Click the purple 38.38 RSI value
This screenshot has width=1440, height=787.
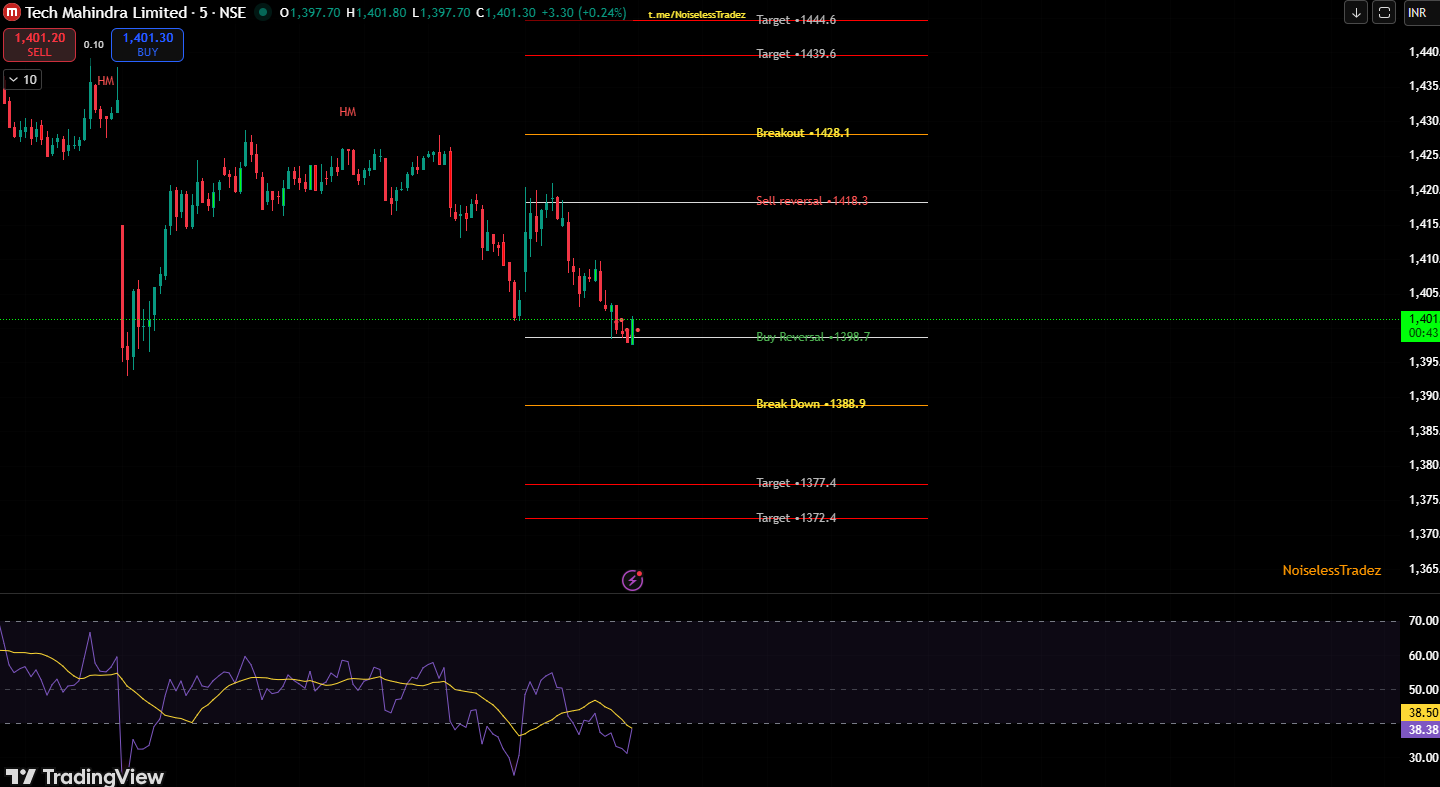1420,731
